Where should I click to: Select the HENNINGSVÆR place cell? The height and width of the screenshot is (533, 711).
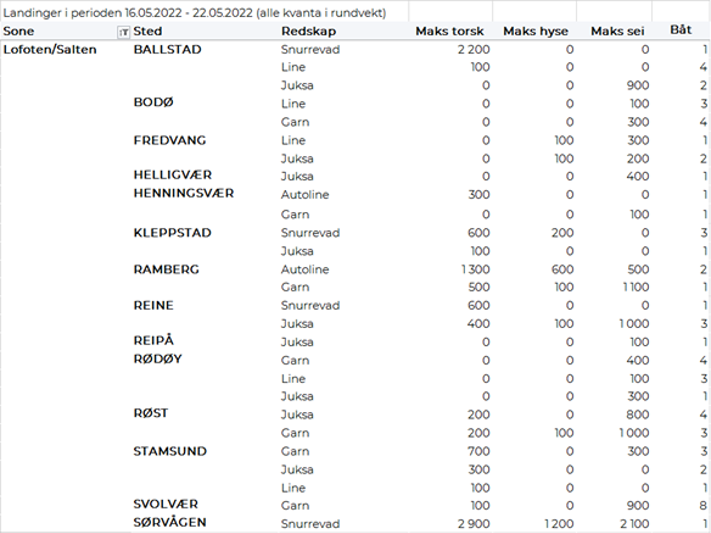pos(183,194)
